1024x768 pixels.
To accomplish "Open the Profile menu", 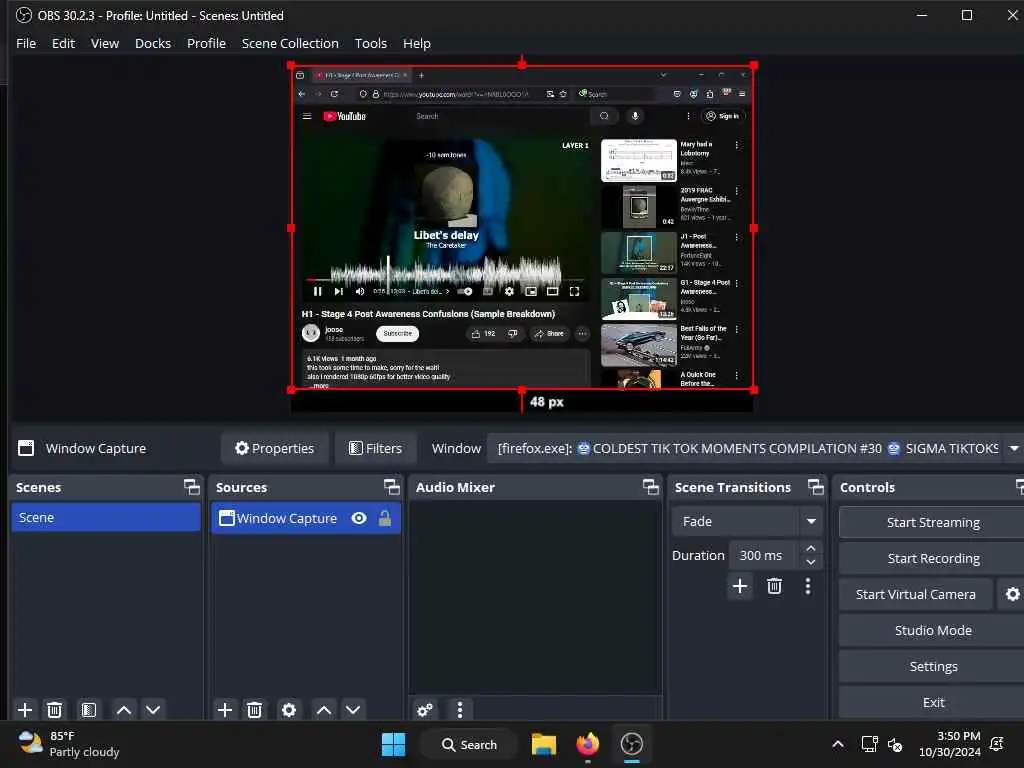I will [x=206, y=43].
